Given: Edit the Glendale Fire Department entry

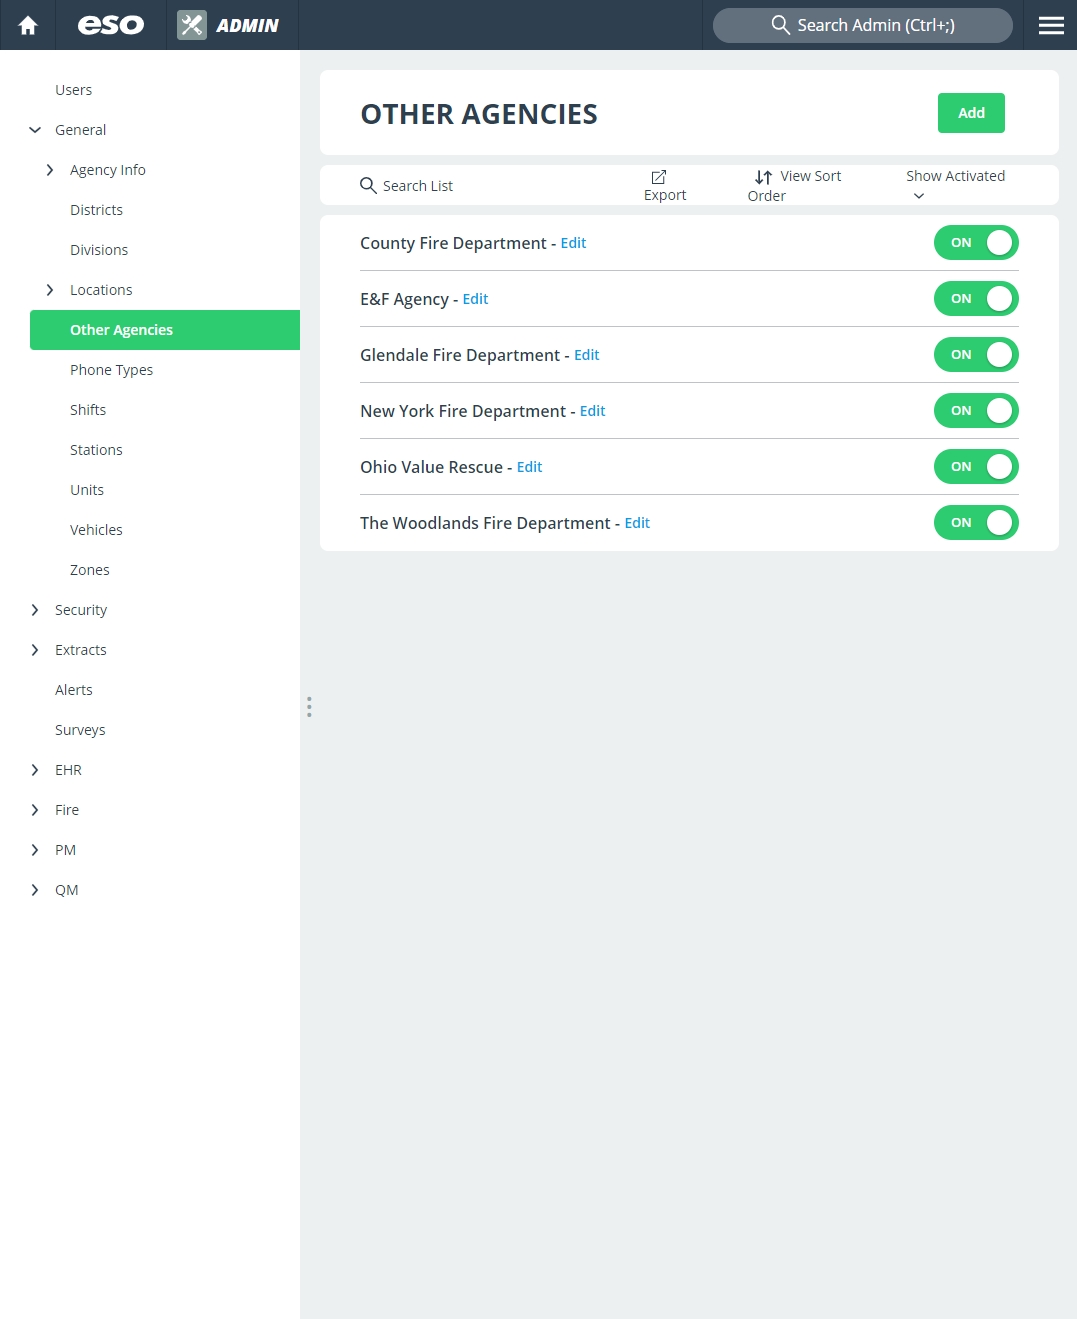Looking at the screenshot, I should (x=587, y=355).
